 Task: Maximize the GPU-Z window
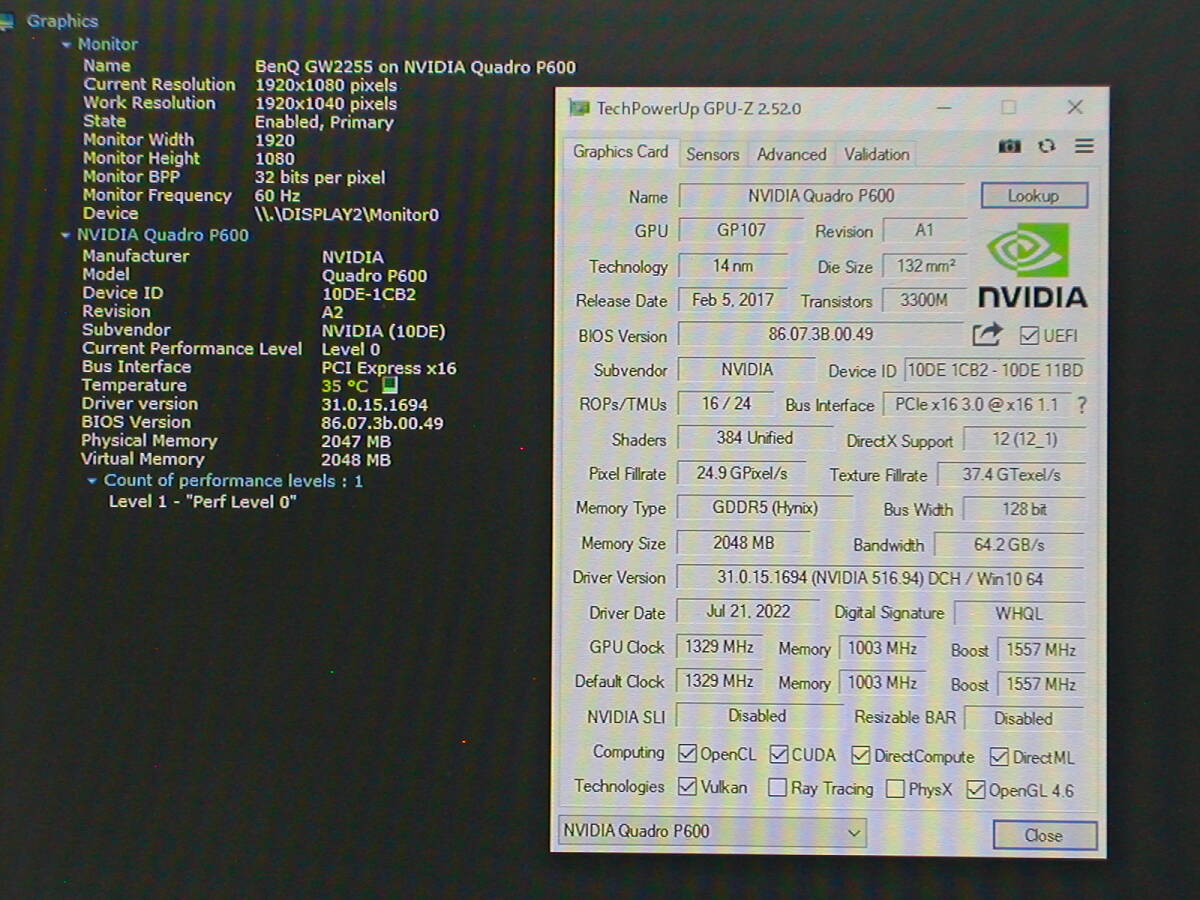pos(1008,107)
